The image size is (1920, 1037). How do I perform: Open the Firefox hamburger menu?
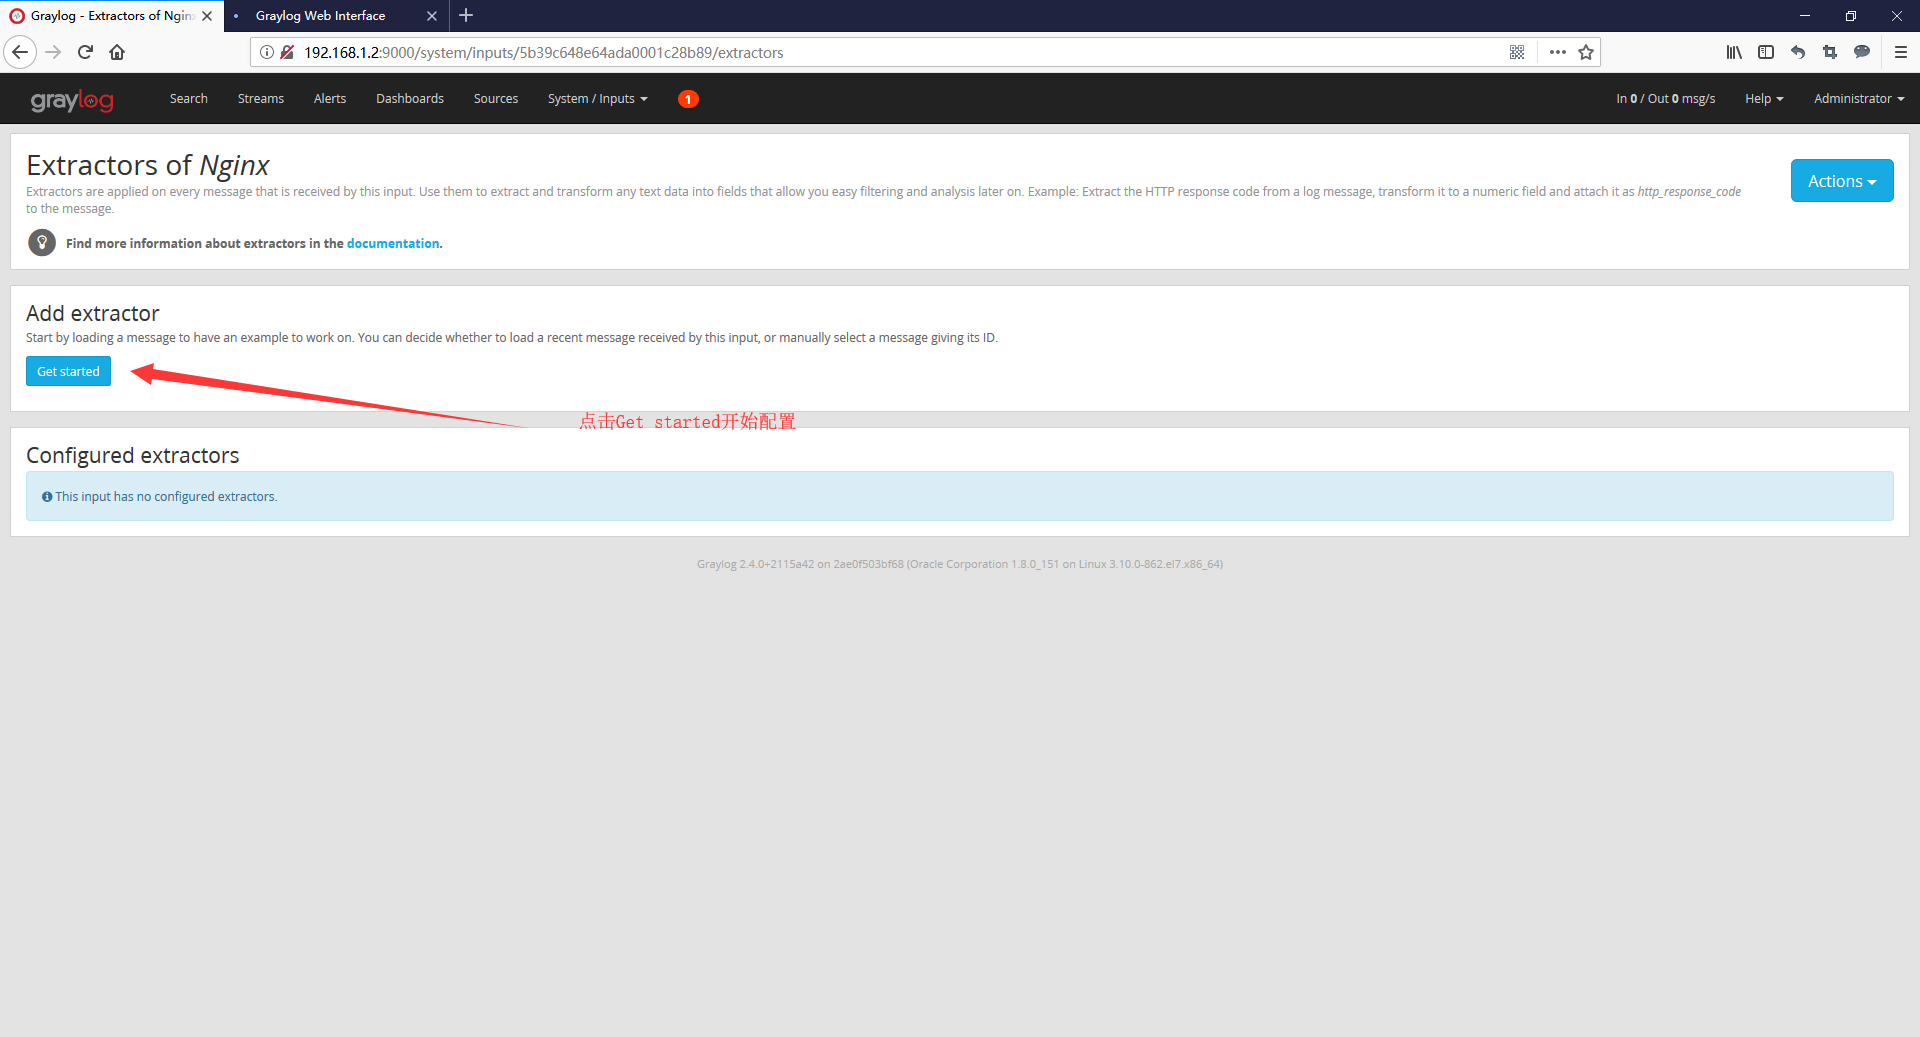coord(1901,52)
